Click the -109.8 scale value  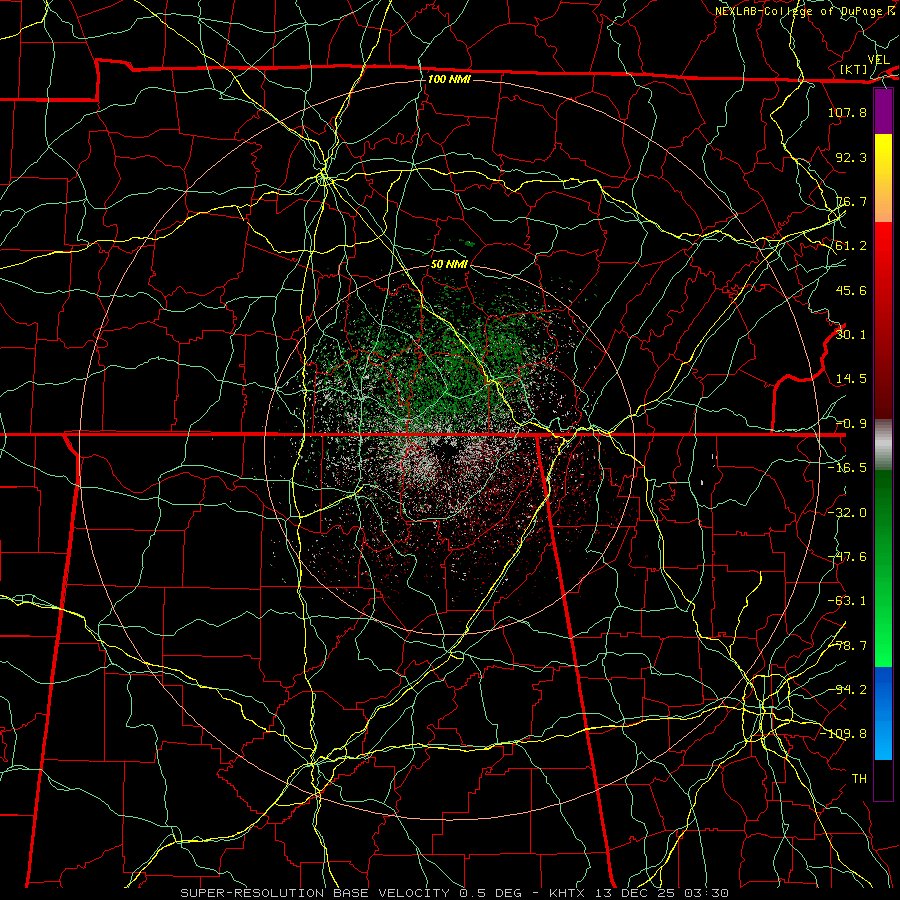pos(843,734)
